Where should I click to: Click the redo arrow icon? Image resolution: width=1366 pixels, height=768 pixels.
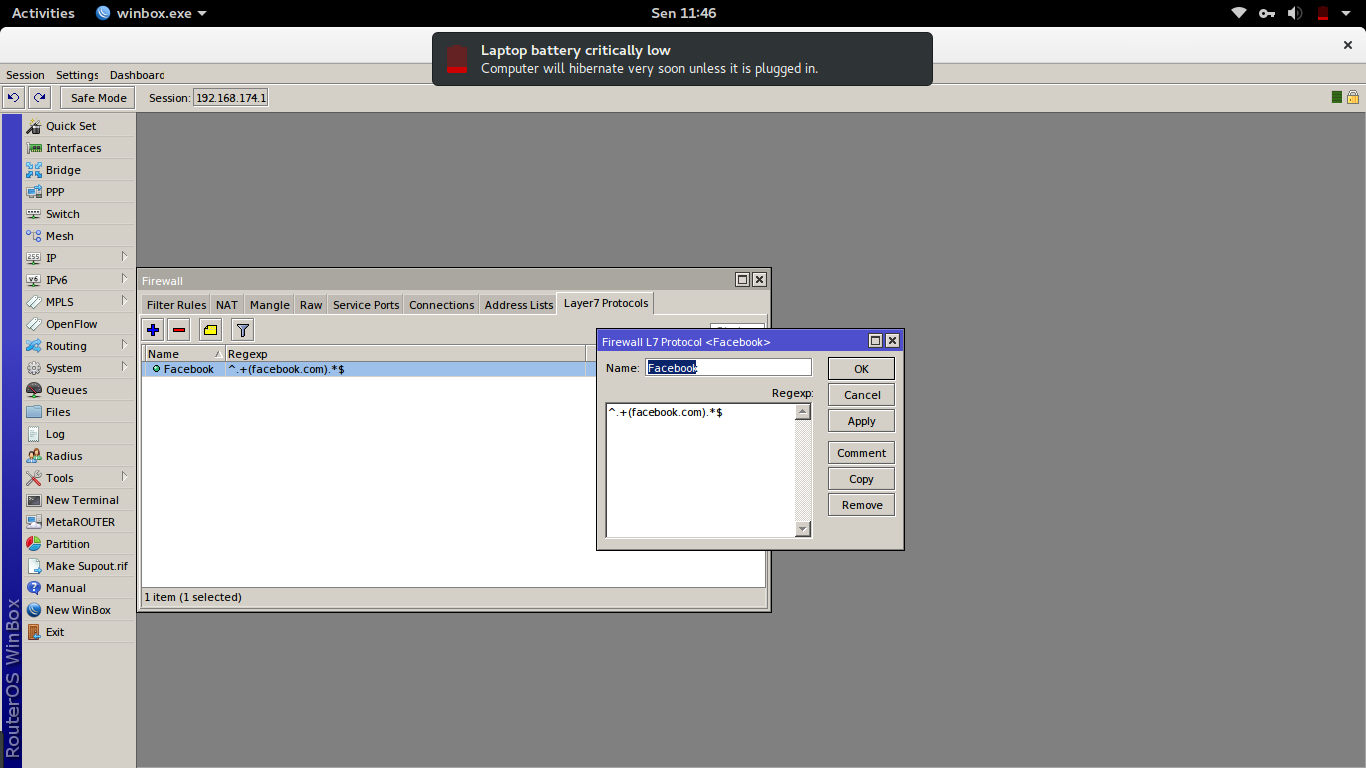[39, 97]
